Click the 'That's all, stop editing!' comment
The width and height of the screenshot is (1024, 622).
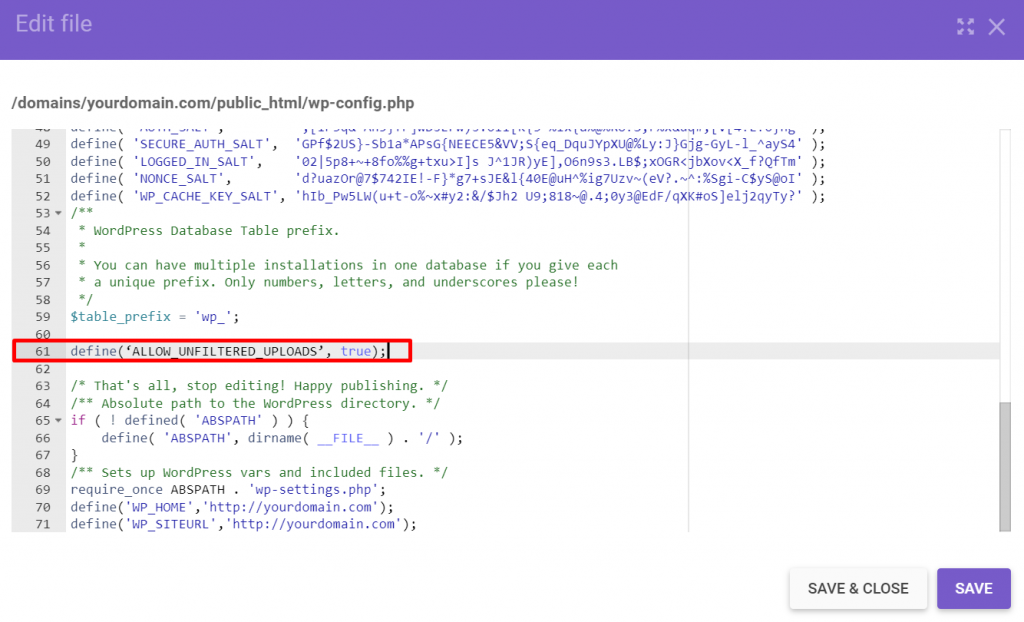pyautogui.click(x=259, y=386)
